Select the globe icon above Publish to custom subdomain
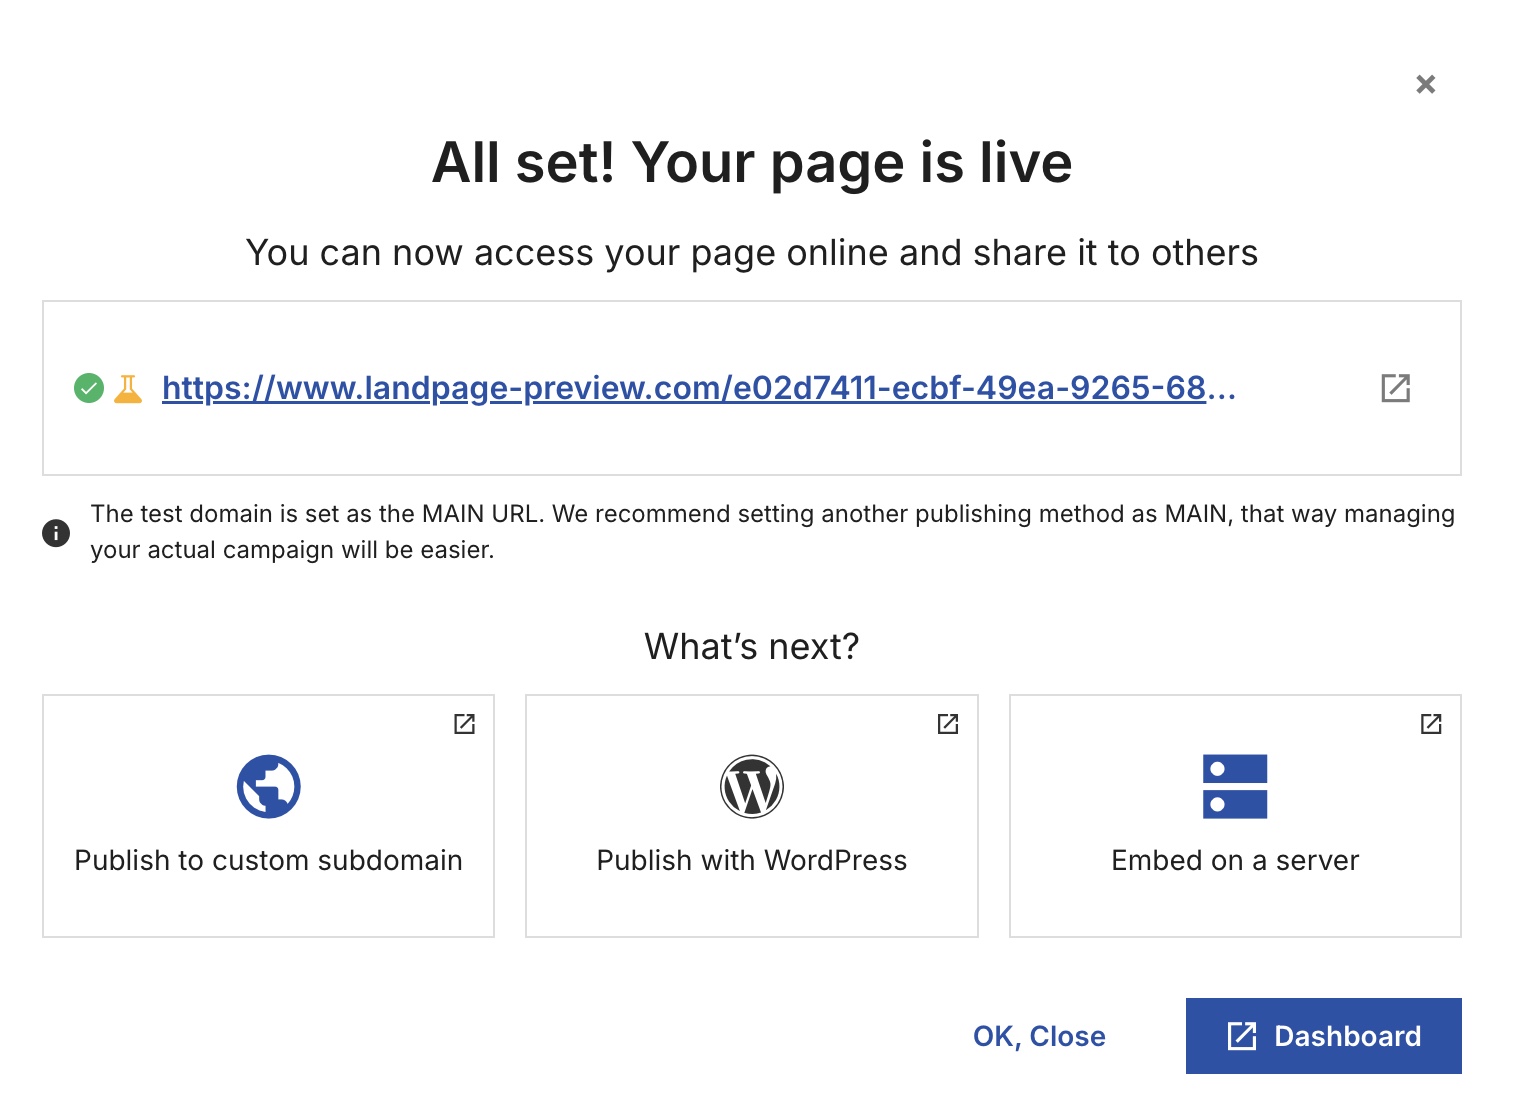Screen dimensions: 1518x1118 [x=268, y=786]
